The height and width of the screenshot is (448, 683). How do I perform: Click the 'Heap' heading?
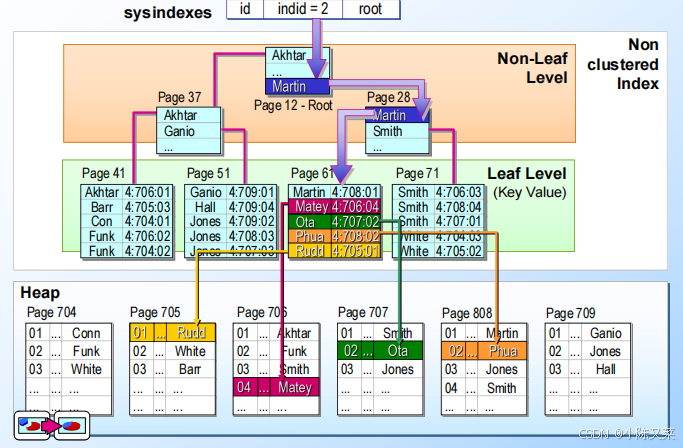point(40,292)
